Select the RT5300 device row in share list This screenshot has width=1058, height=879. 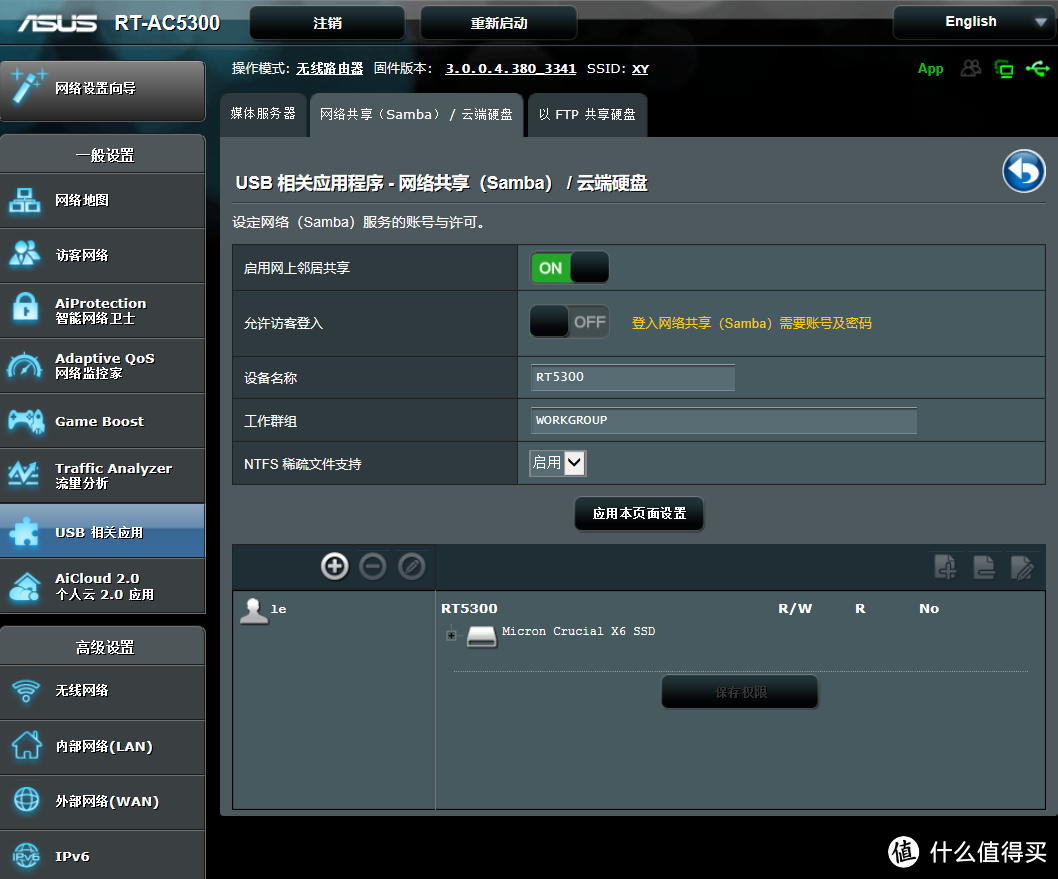coord(469,608)
